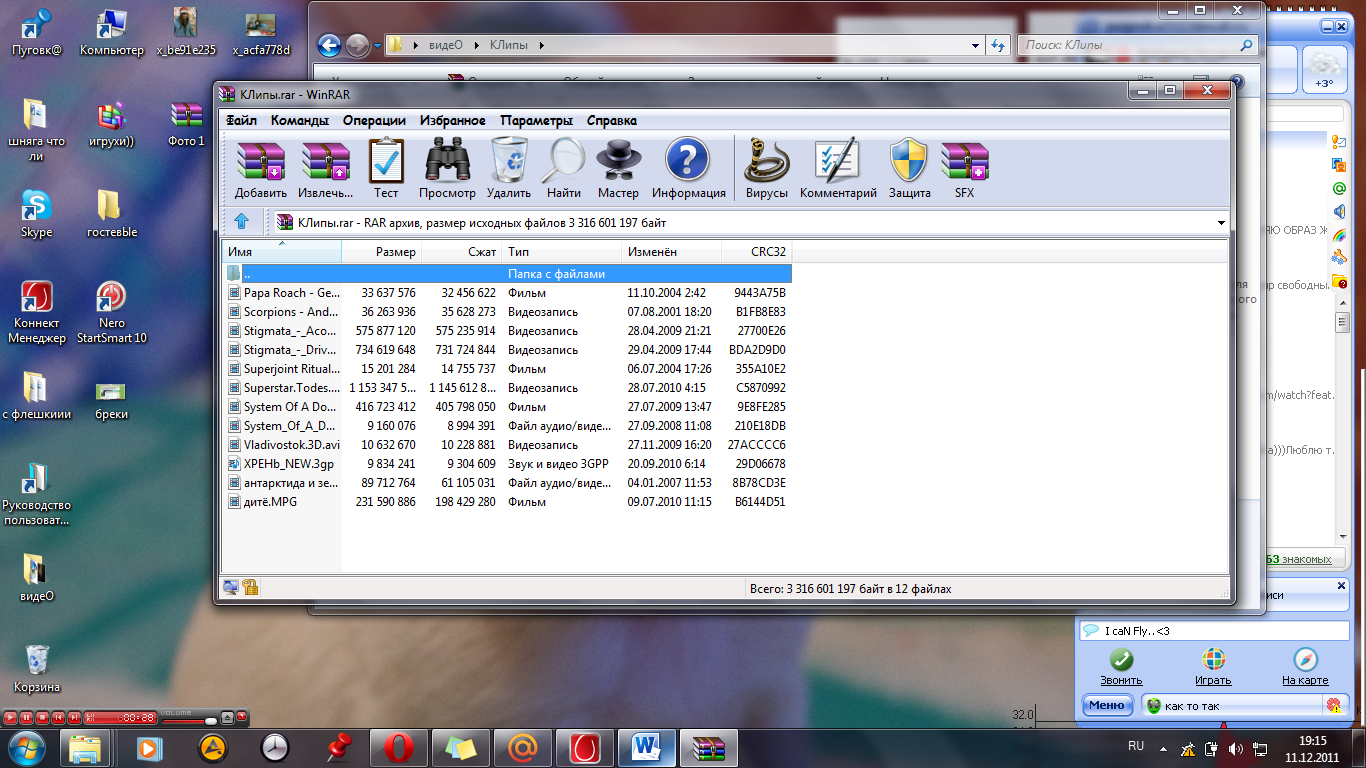Click the Вирусы scan icon
This screenshot has width=1366, height=768.
point(767,160)
